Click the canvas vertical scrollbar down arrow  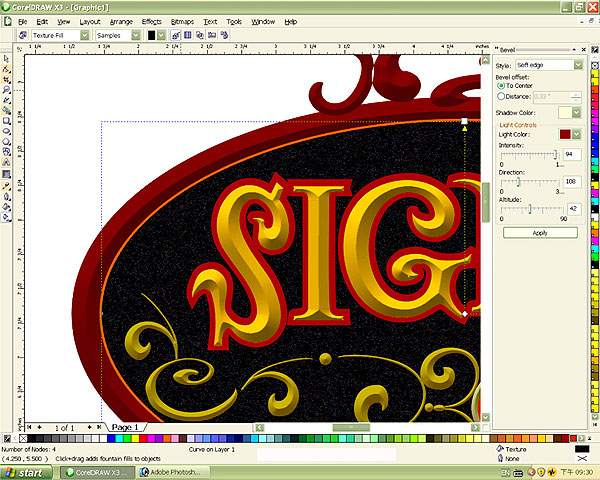(x=486, y=417)
